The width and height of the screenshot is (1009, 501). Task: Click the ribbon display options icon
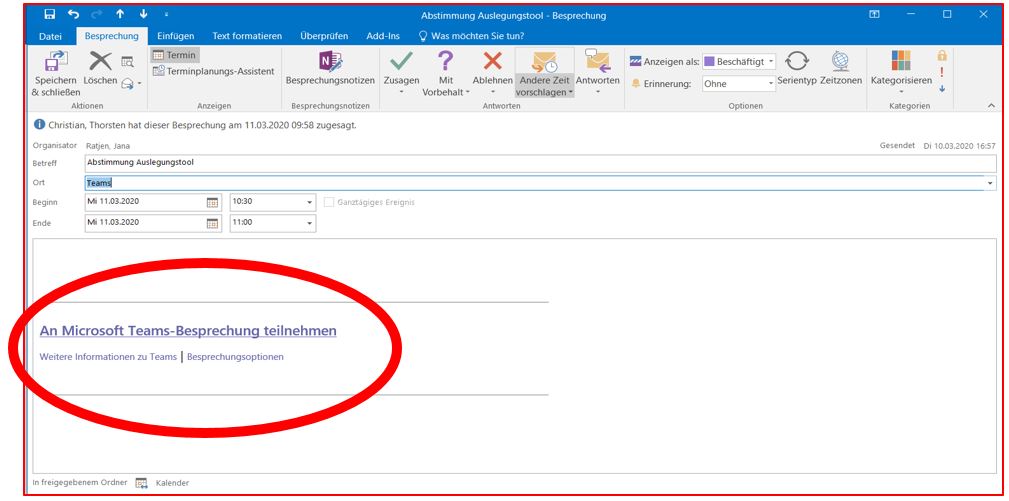874,14
